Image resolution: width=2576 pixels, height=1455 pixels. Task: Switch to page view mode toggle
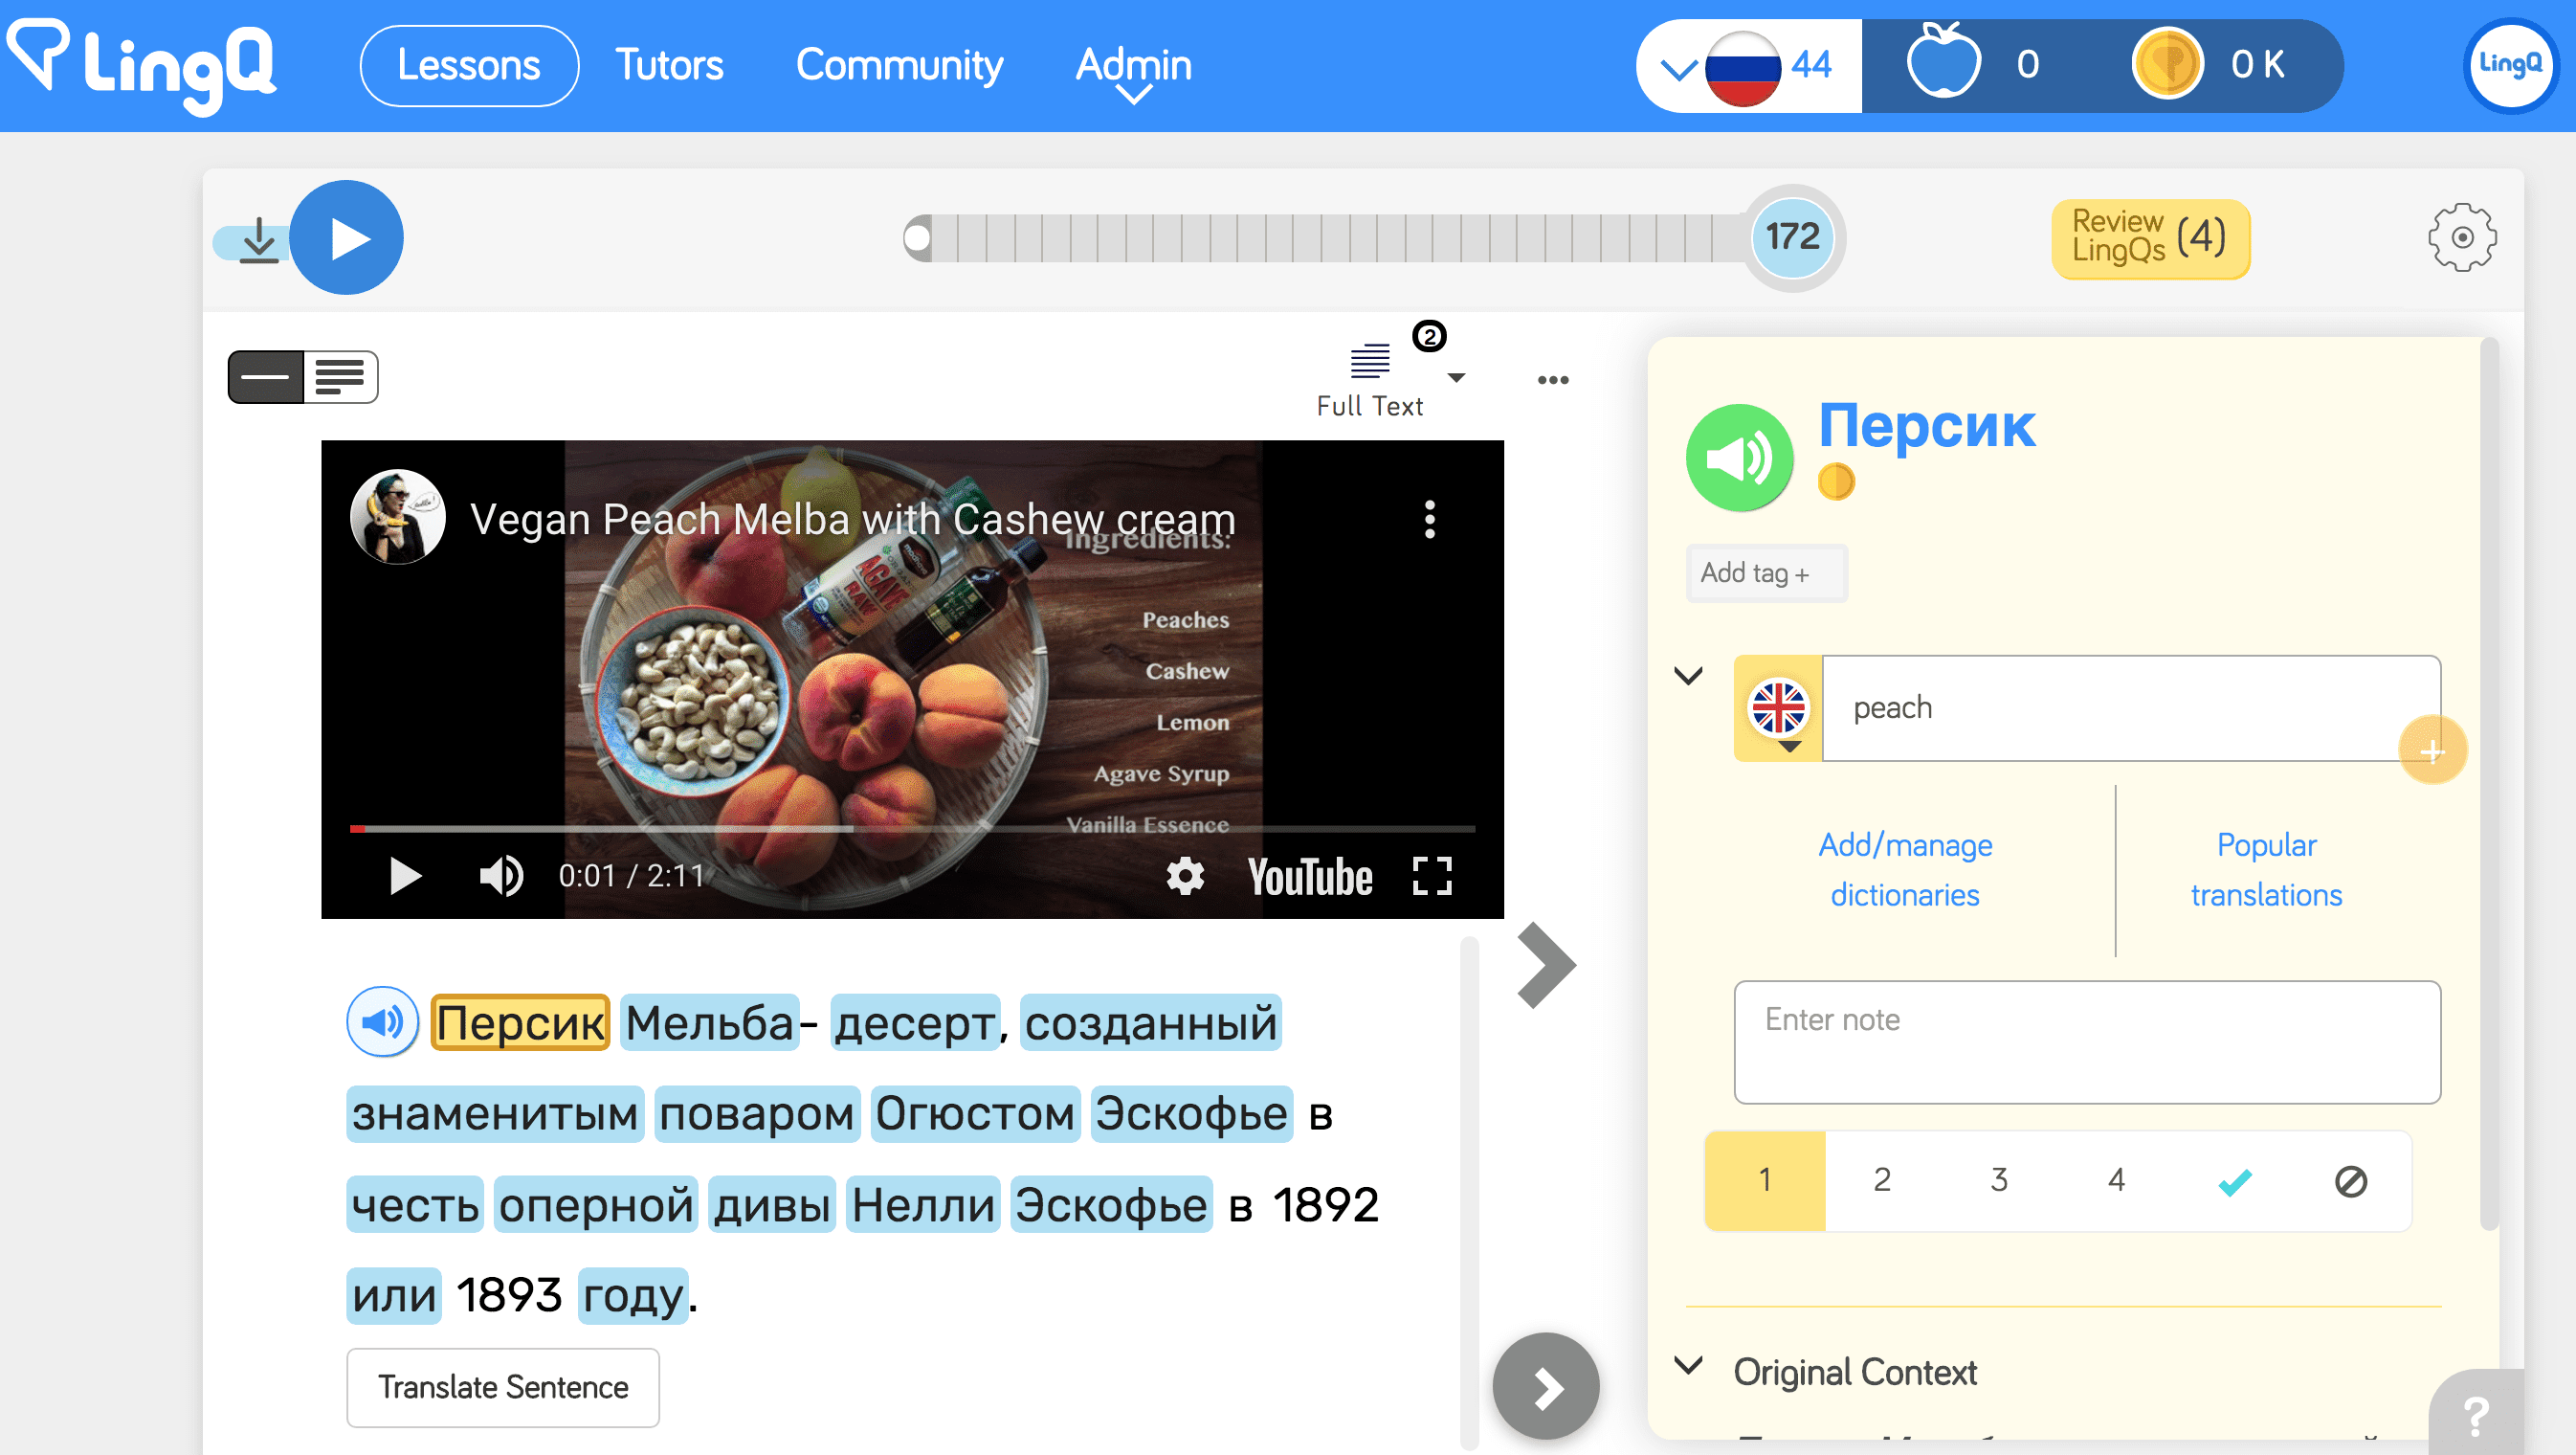(x=340, y=377)
